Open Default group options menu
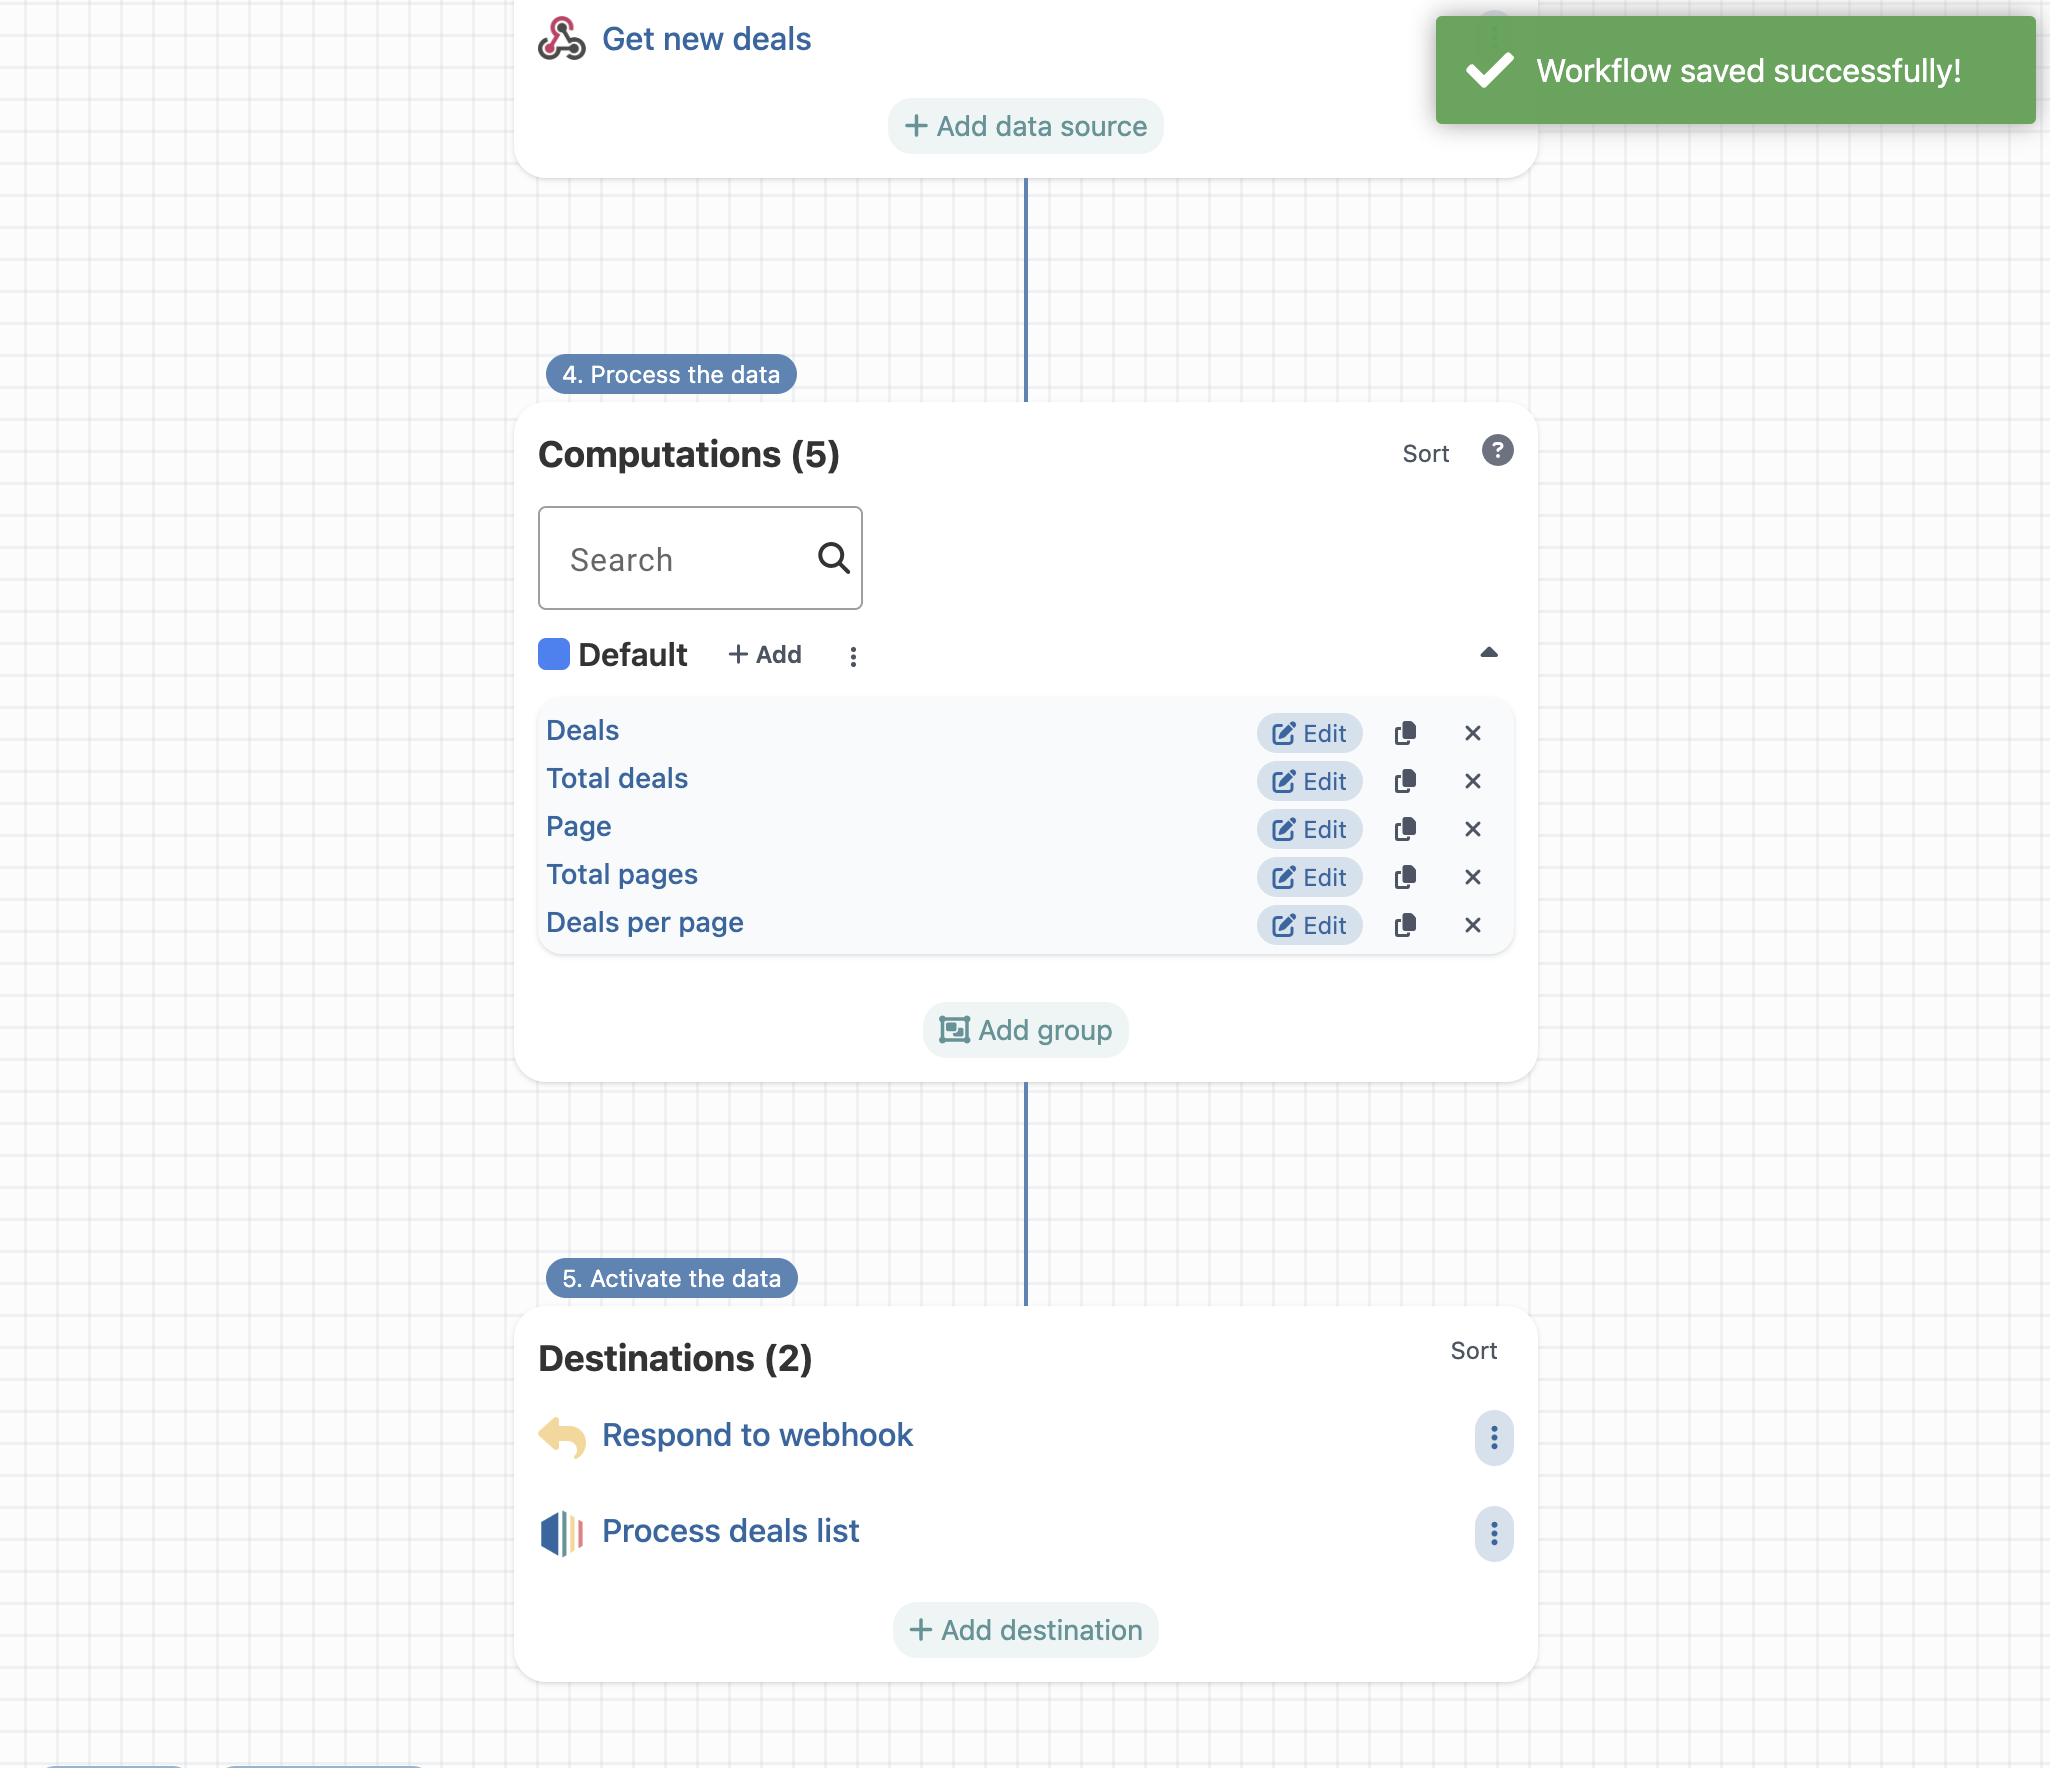The image size is (2050, 1768). [x=853, y=656]
